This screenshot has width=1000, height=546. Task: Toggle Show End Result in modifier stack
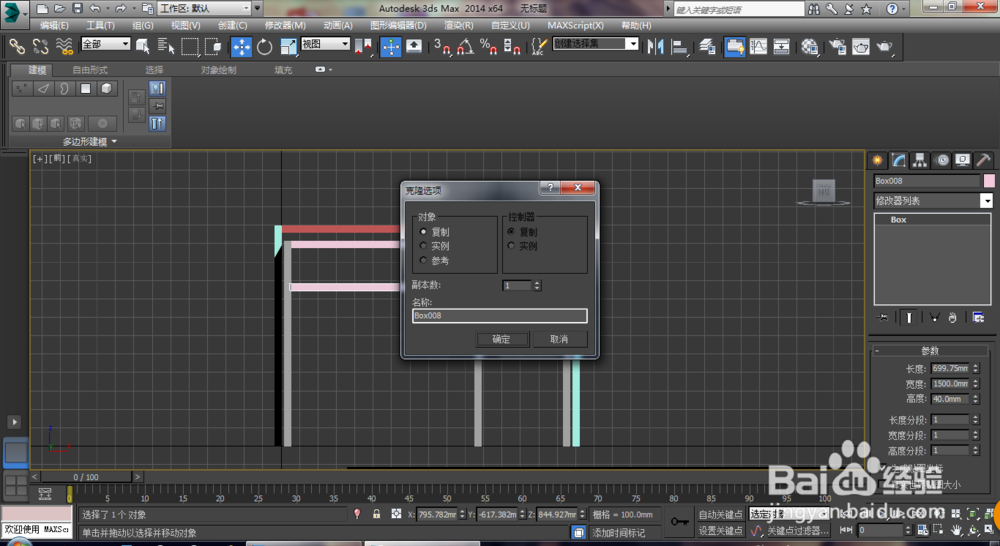(909, 318)
